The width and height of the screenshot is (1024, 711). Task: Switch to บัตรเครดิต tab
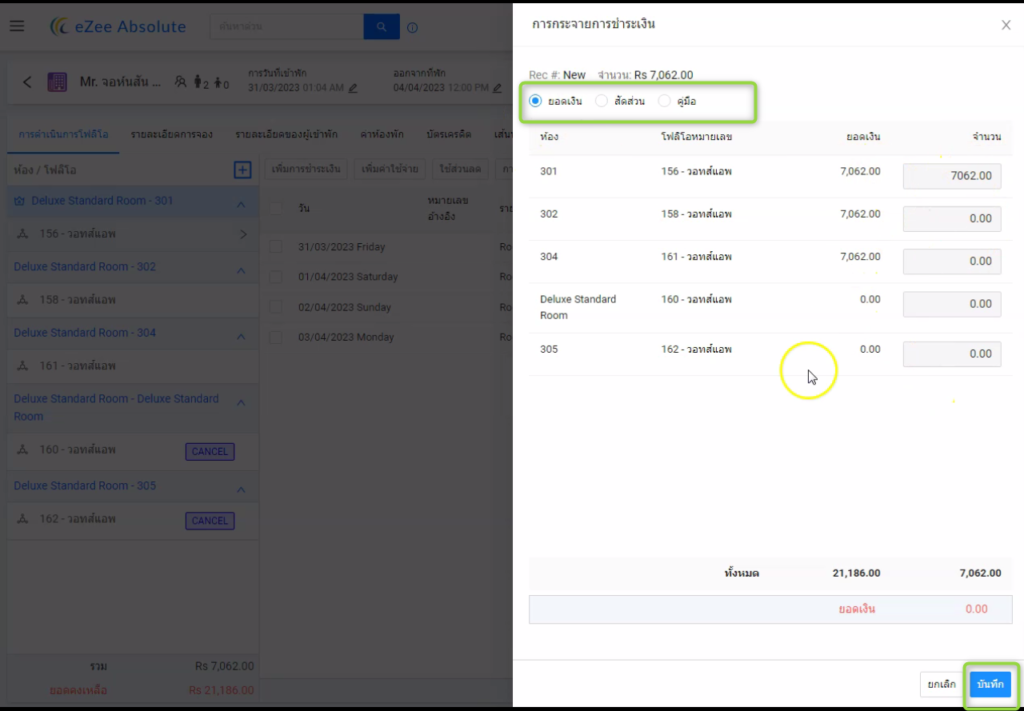[449, 134]
